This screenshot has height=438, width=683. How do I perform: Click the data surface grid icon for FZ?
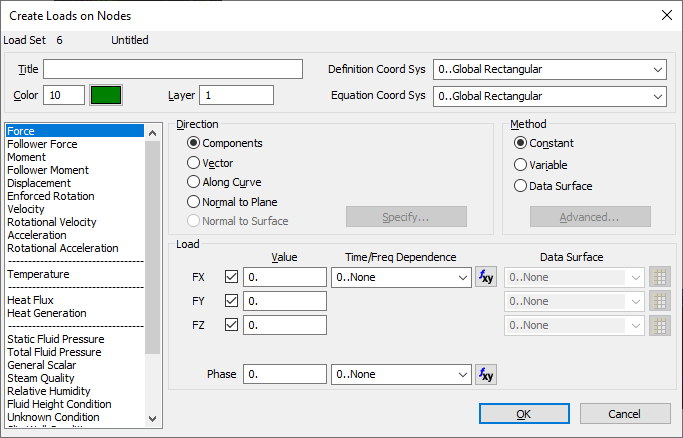click(x=659, y=325)
